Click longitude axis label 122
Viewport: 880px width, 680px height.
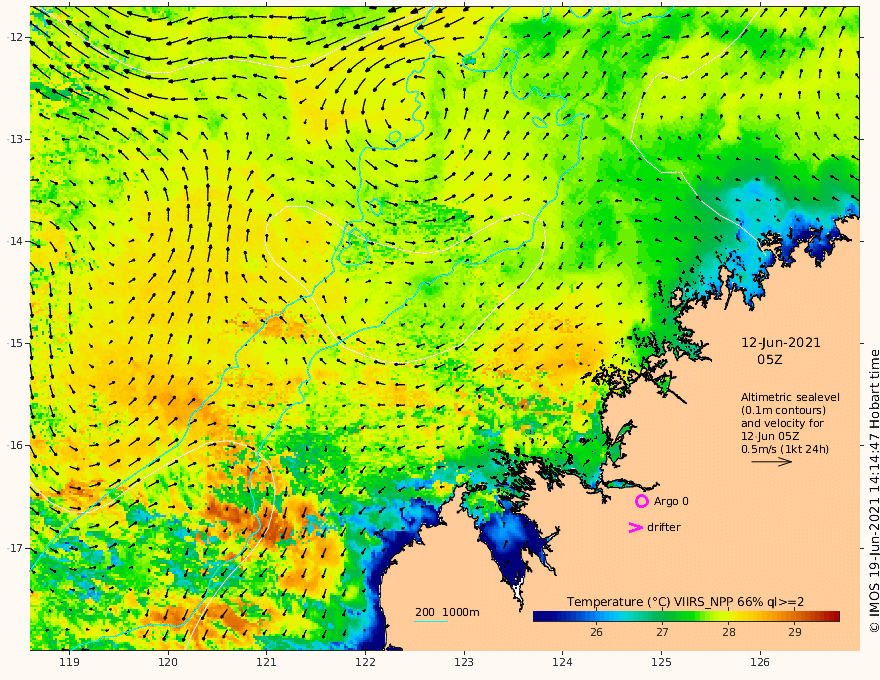(x=365, y=663)
